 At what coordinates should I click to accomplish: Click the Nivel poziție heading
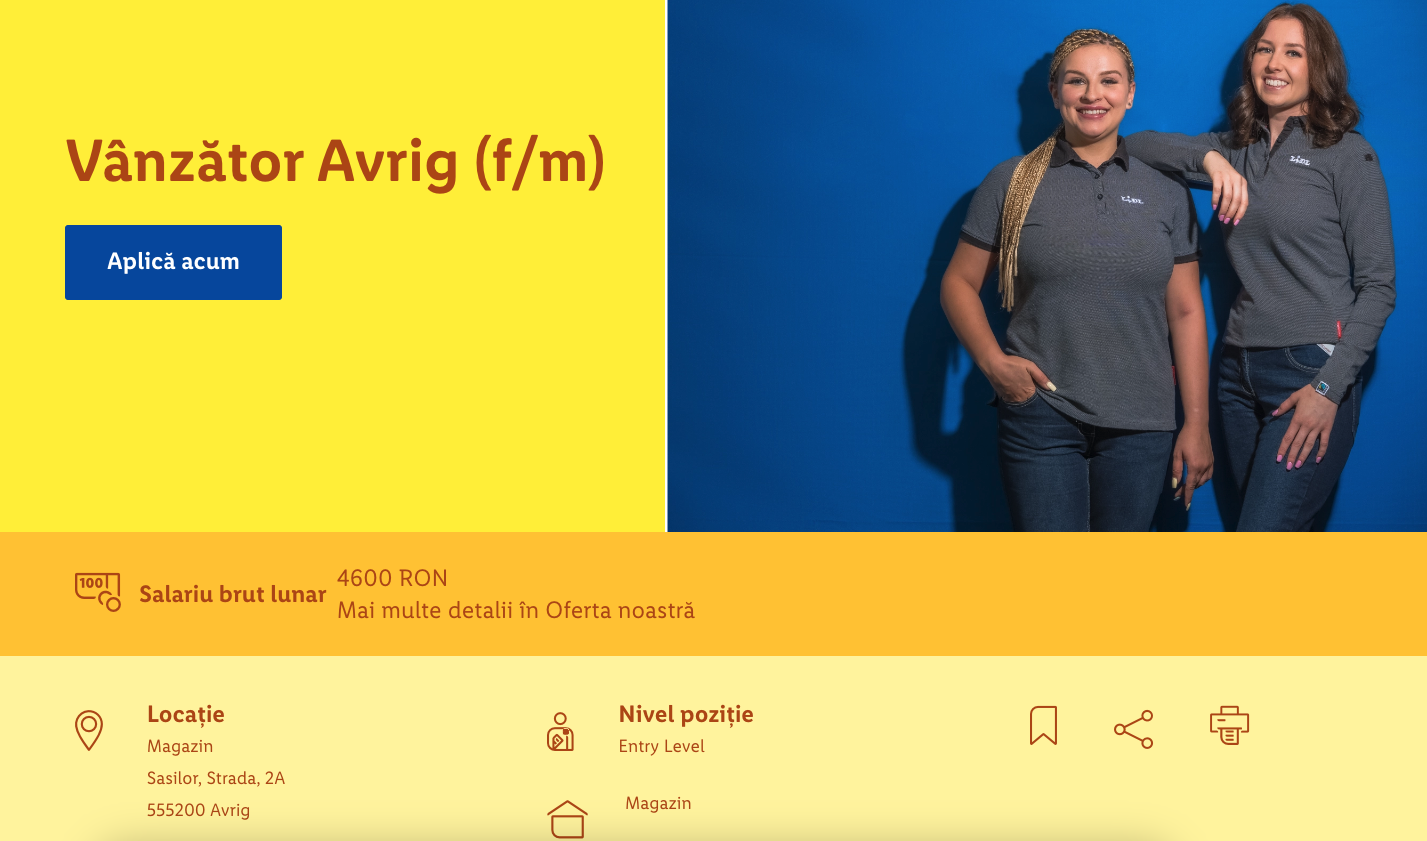point(686,714)
